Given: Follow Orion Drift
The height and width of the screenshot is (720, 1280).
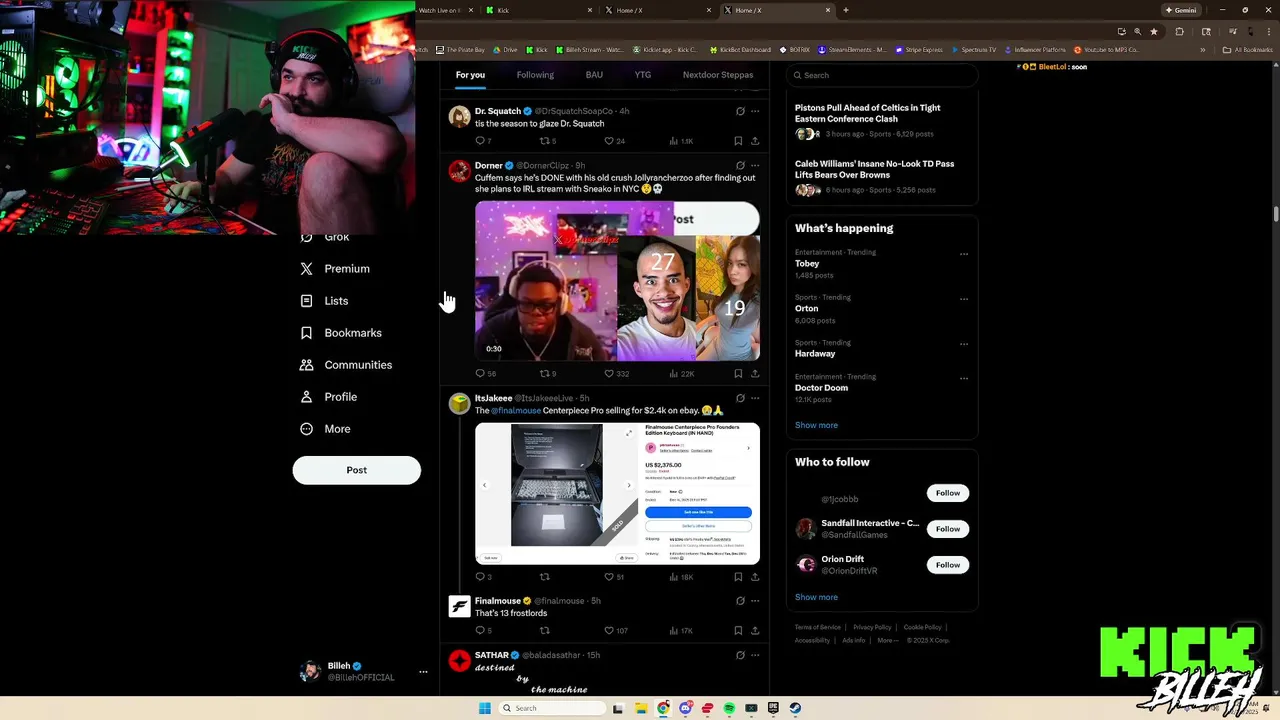Looking at the screenshot, I should 948,565.
